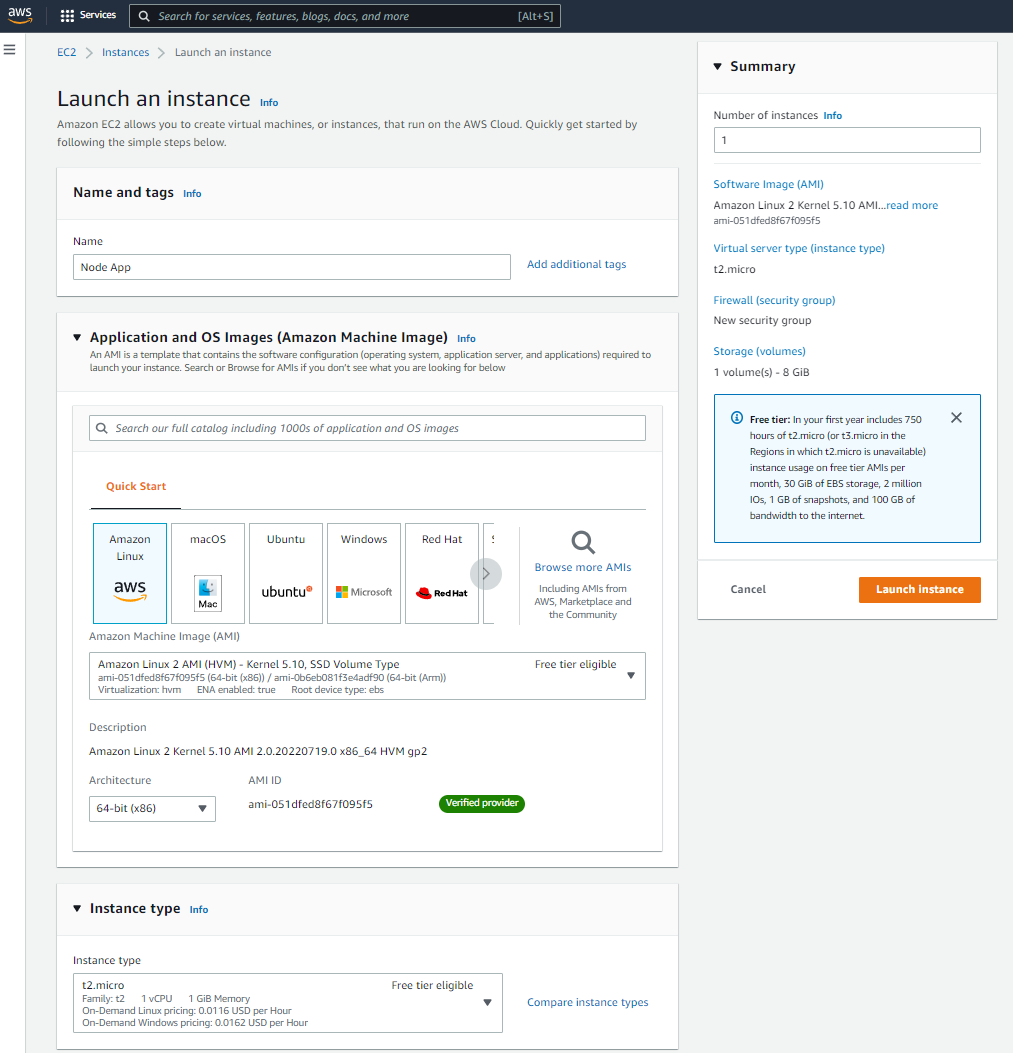The height and width of the screenshot is (1053, 1013).
Task: Collapse the Summary panel
Action: coord(717,66)
